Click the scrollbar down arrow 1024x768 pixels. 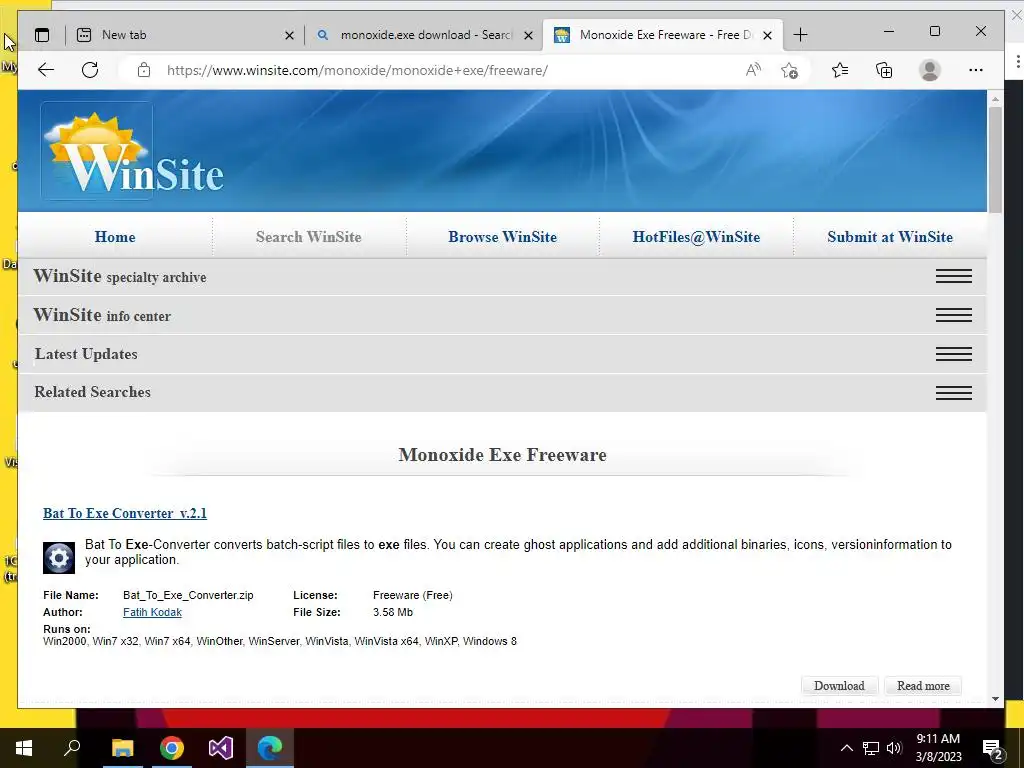(x=995, y=699)
